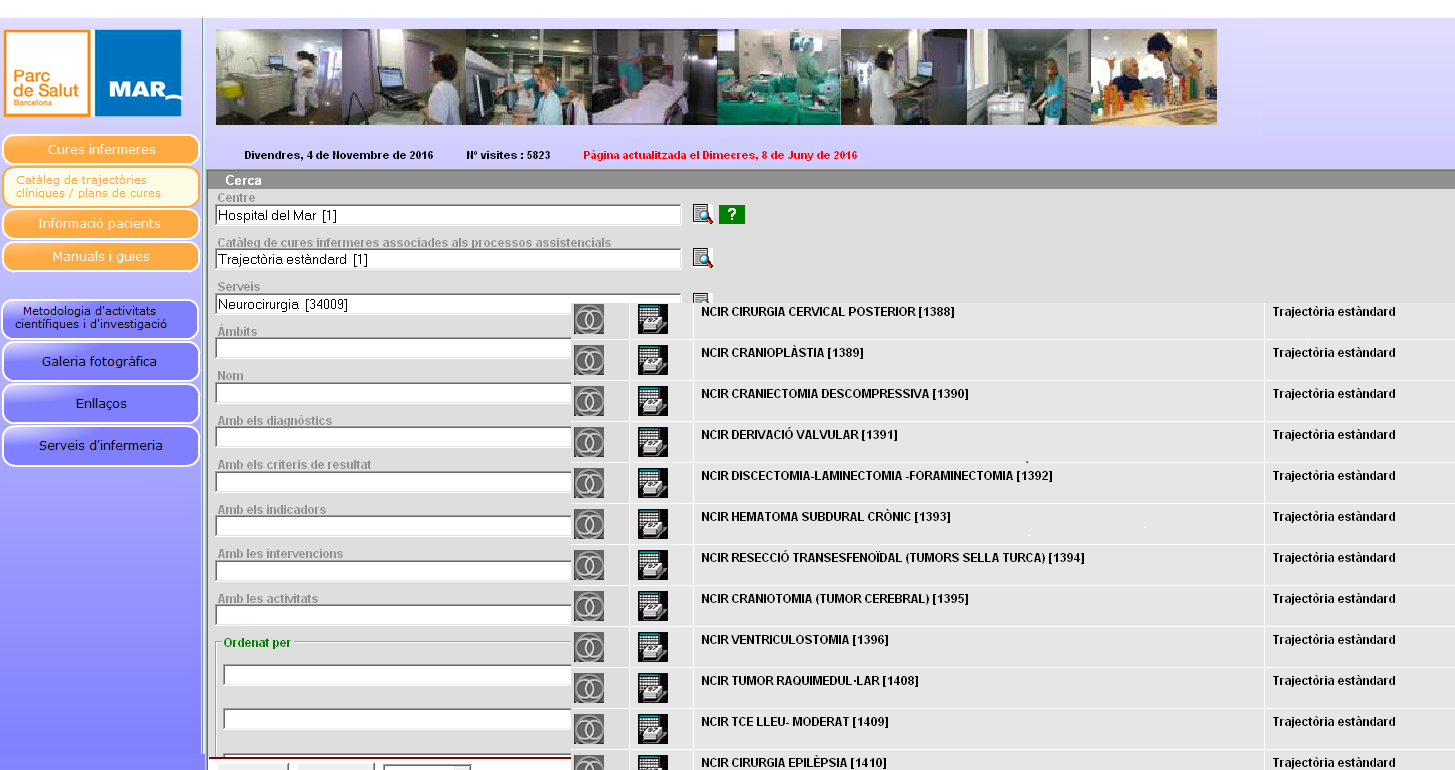1455x770 pixels.
Task: Select Catàleg de trajectòries clíniques menu item
Action: [x=101, y=187]
